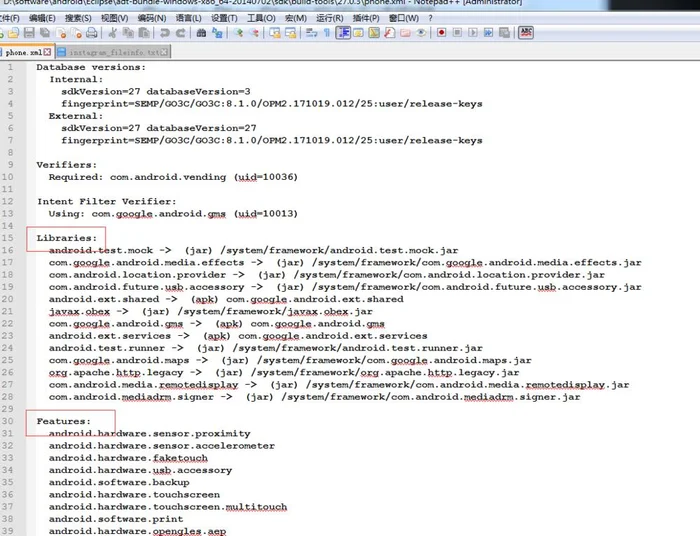
Task: Click the android.software.backup line
Action: coord(119,482)
